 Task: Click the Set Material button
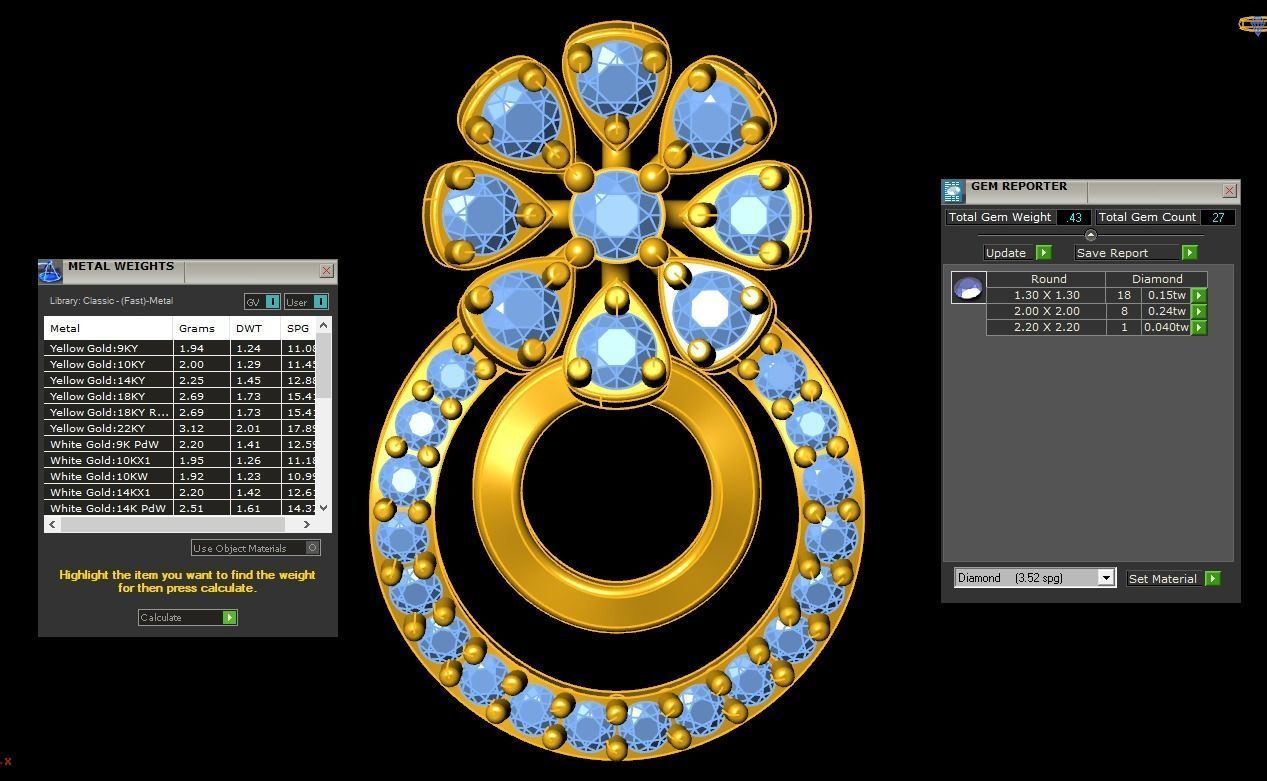(x=1173, y=578)
